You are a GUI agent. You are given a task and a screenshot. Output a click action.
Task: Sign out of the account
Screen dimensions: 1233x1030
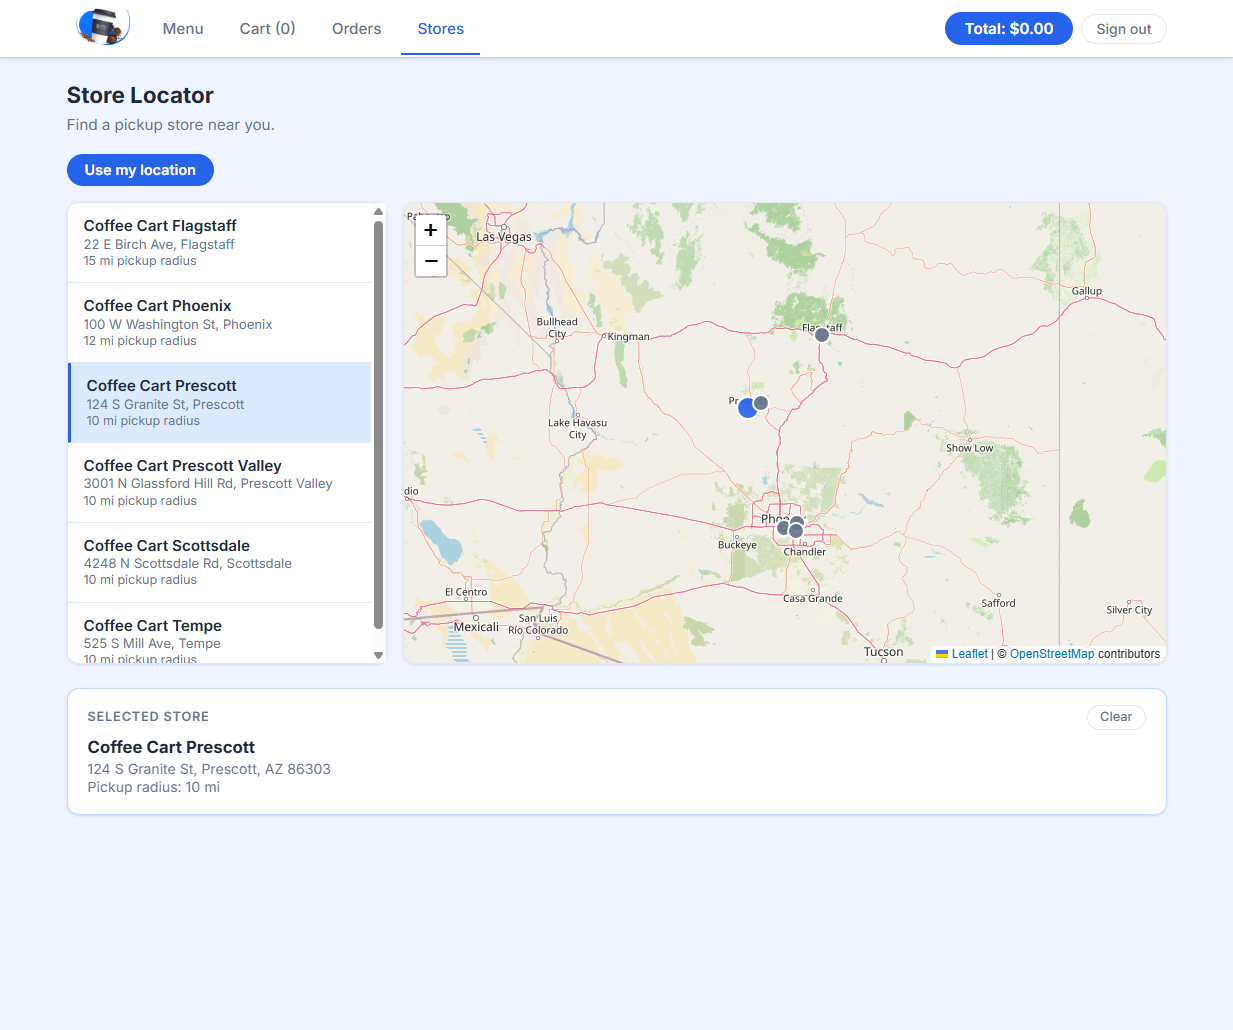click(x=1123, y=29)
